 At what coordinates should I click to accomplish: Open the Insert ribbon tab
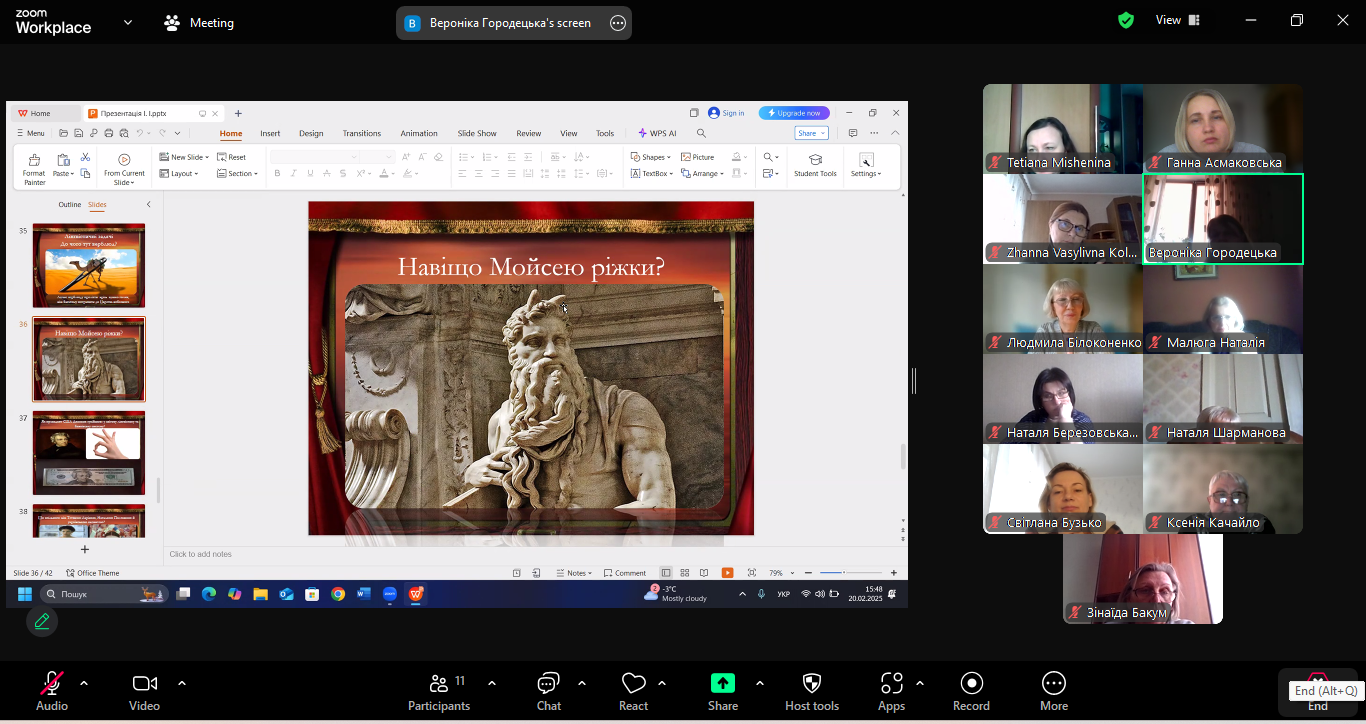pos(270,133)
